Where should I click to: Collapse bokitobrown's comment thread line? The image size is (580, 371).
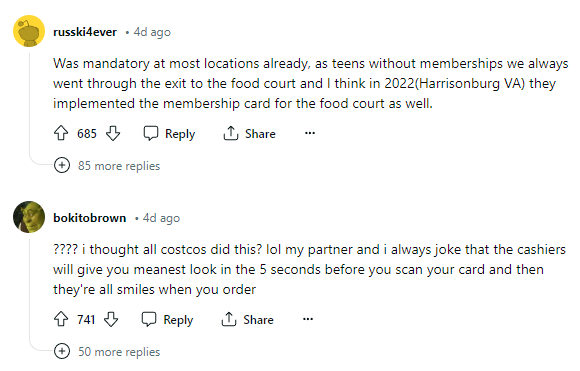tap(30, 291)
